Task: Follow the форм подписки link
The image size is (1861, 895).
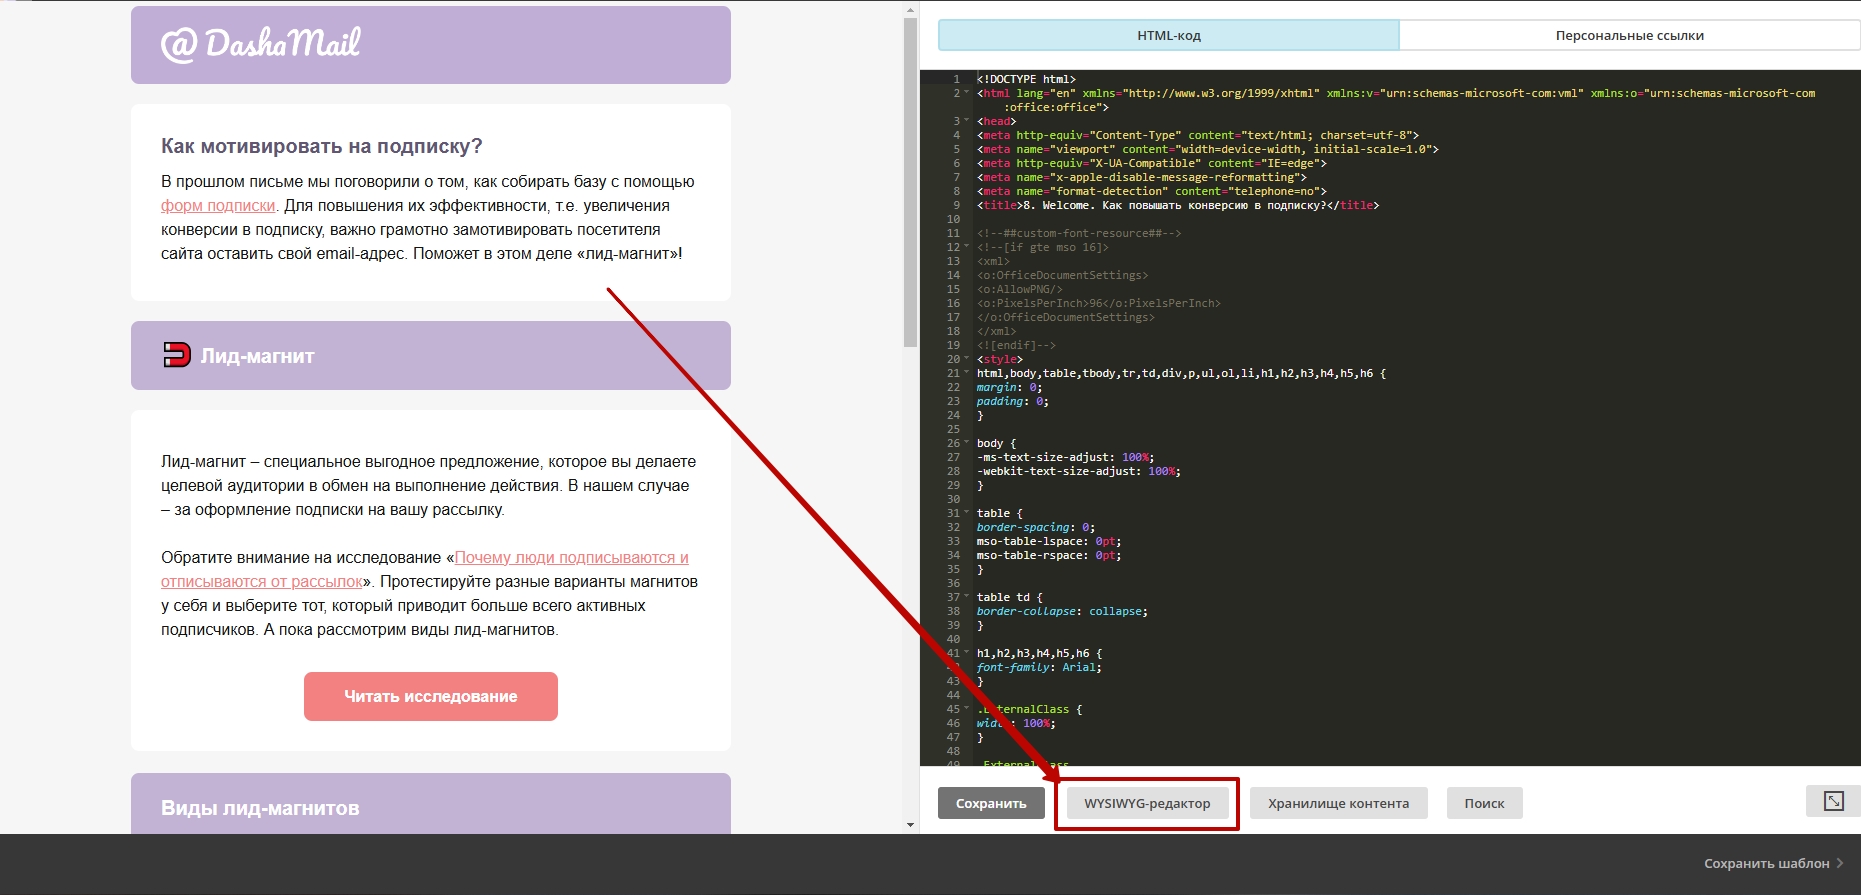Action: [218, 206]
